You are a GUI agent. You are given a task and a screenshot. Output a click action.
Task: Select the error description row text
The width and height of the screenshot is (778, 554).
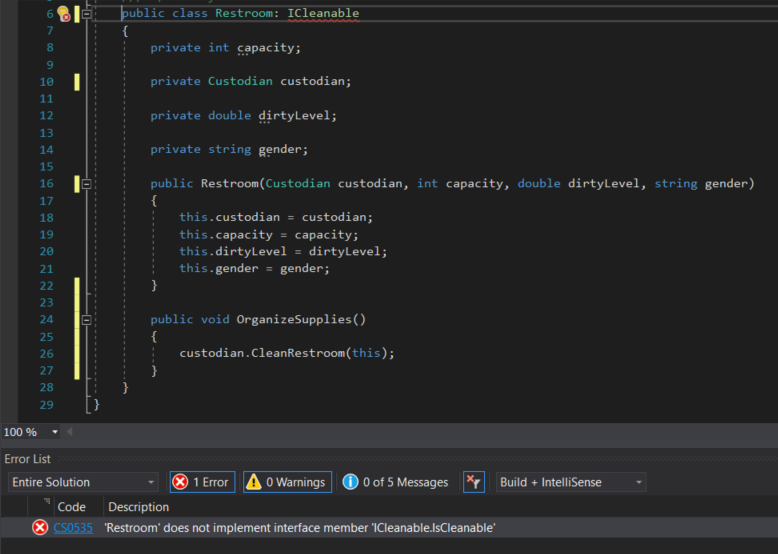tap(300, 527)
